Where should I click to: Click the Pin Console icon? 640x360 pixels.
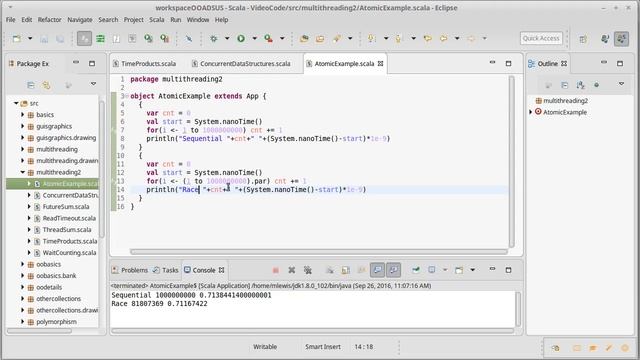pos(416,270)
